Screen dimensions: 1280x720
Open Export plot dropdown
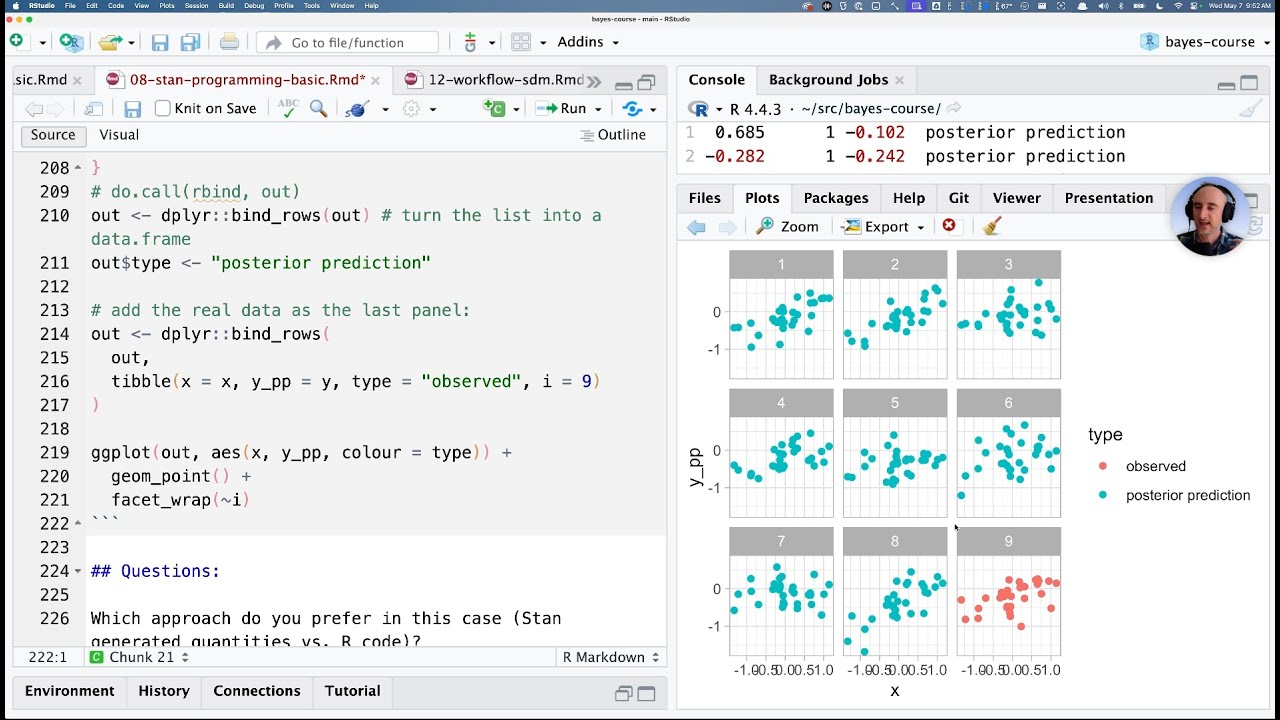[x=883, y=227]
